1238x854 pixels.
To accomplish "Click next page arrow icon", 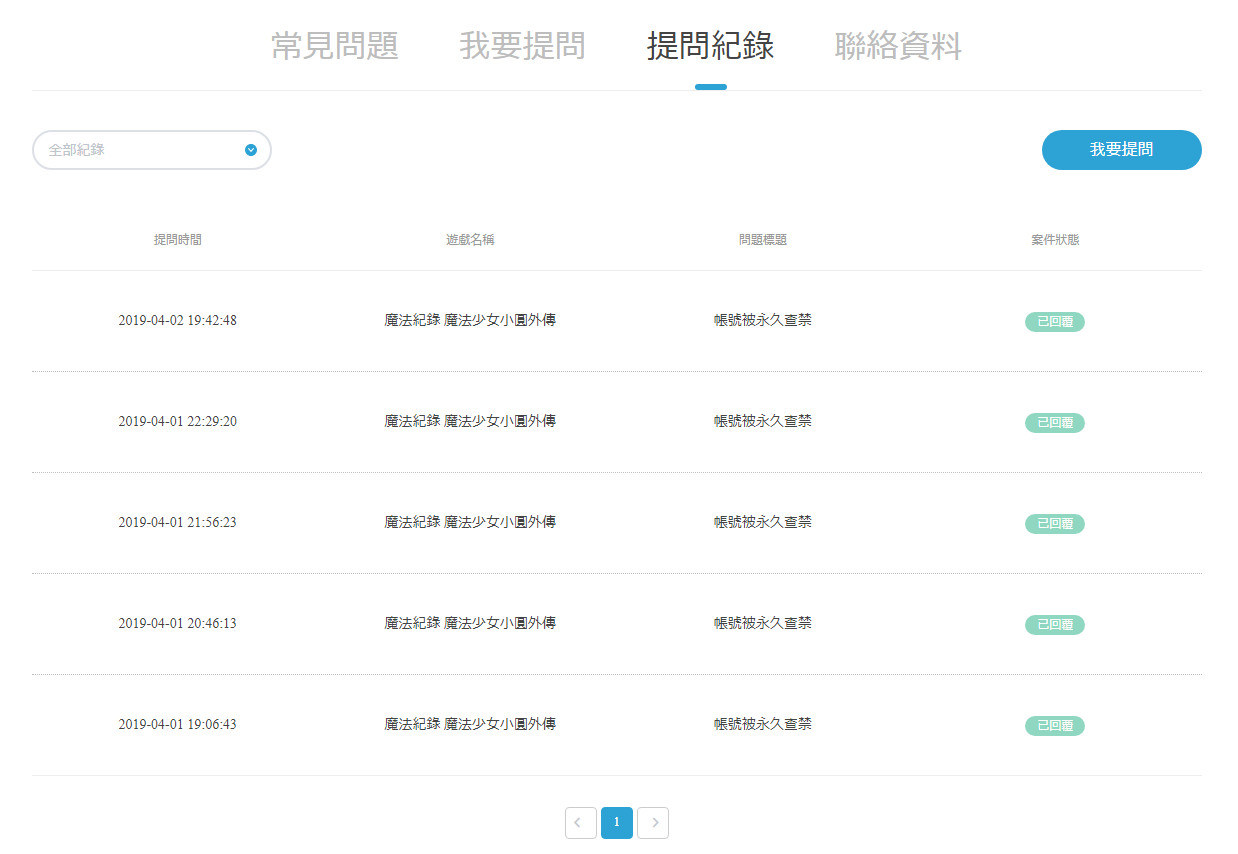I will click(653, 822).
